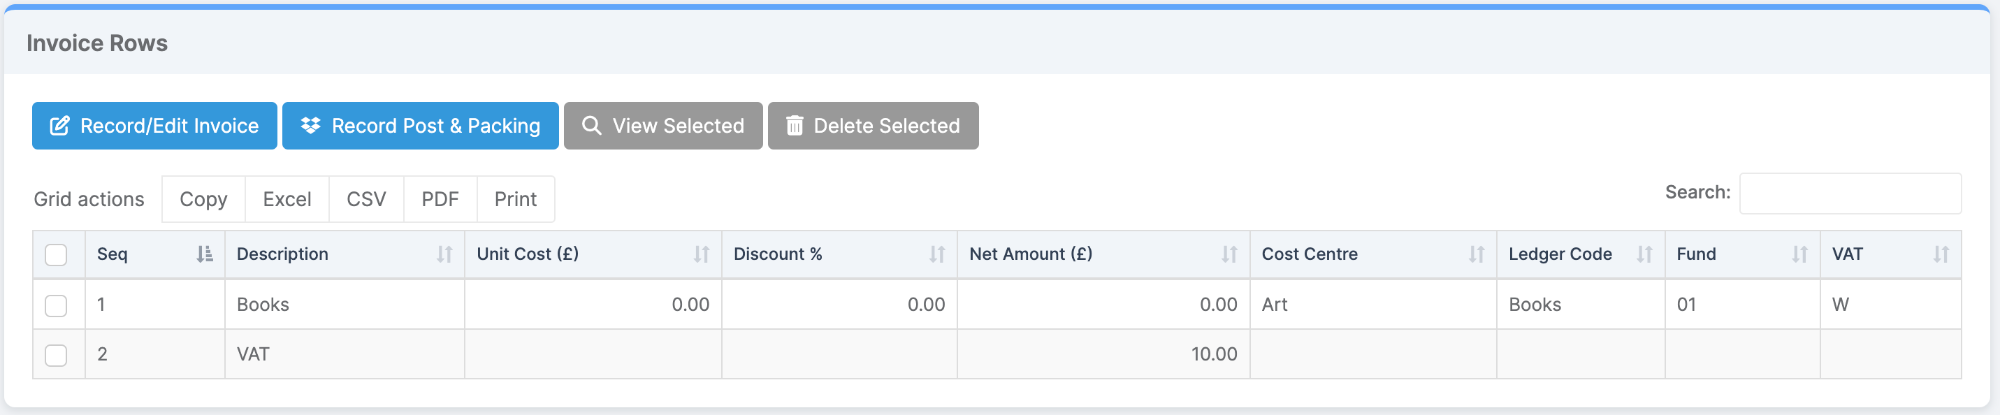Click the Seq column sort icon
2000x415 pixels.
204,254
